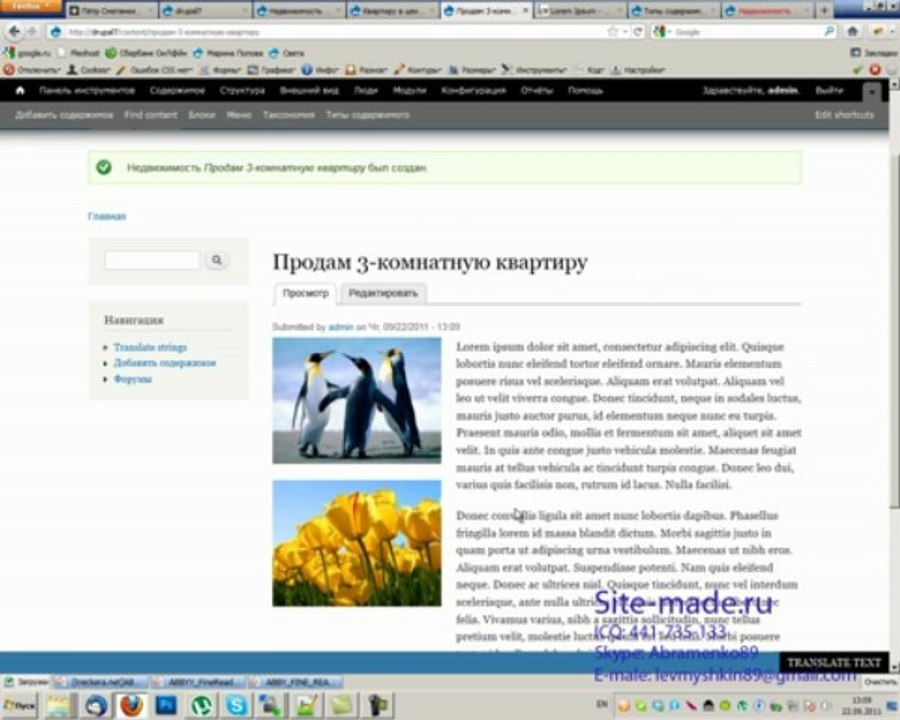Viewport: 900px width, 720px height.
Task: Click the Добавить содержимое shortcut
Action: click(64, 115)
